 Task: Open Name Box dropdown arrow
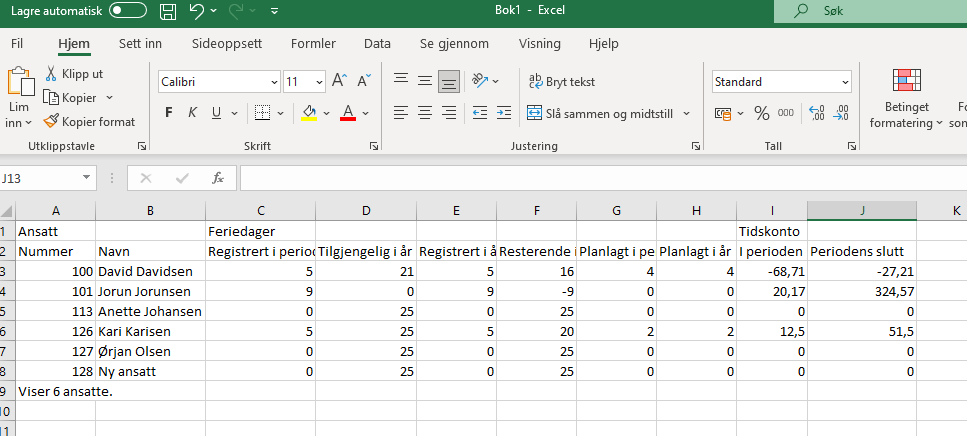click(86, 178)
